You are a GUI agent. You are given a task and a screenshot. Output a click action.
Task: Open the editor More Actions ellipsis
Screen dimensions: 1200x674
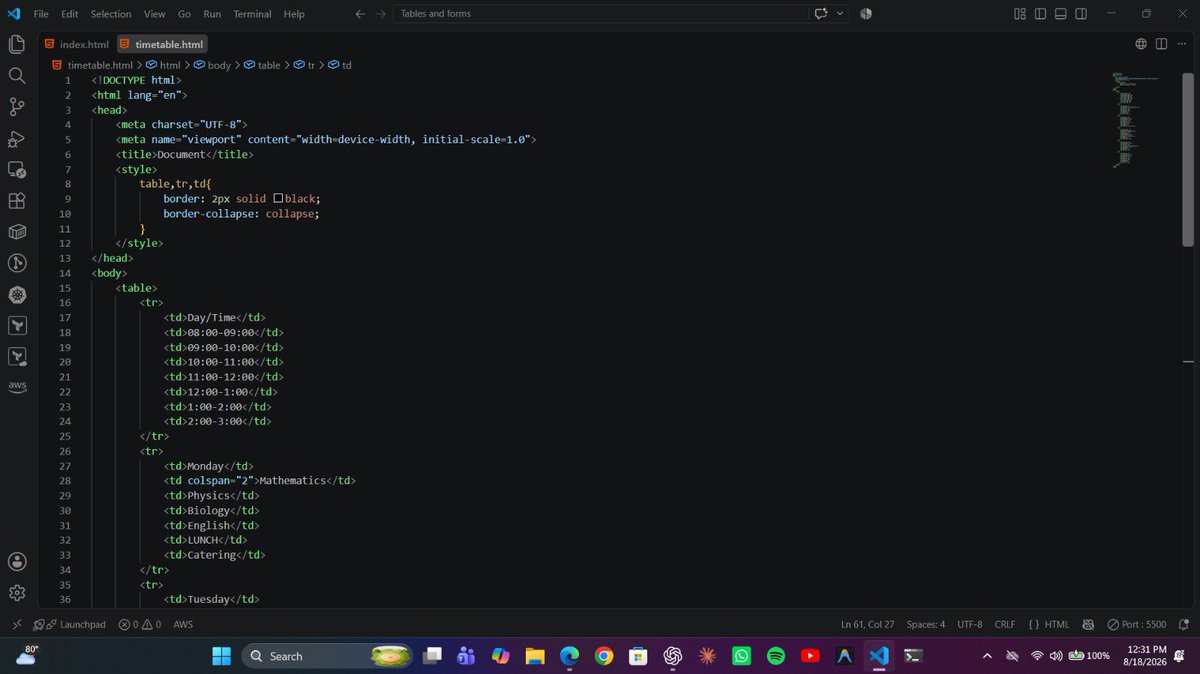[1181, 44]
